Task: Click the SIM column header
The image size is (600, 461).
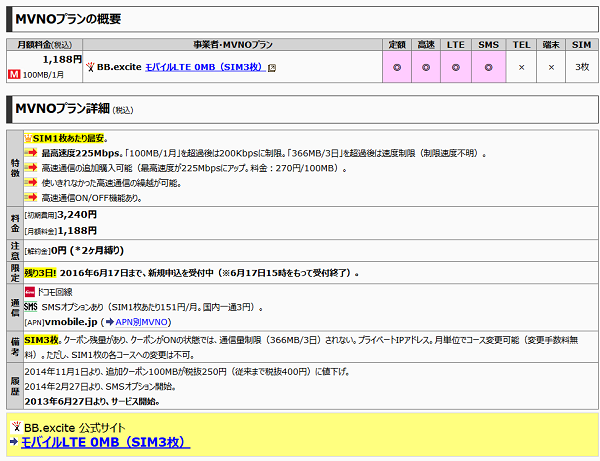Action: point(582,44)
